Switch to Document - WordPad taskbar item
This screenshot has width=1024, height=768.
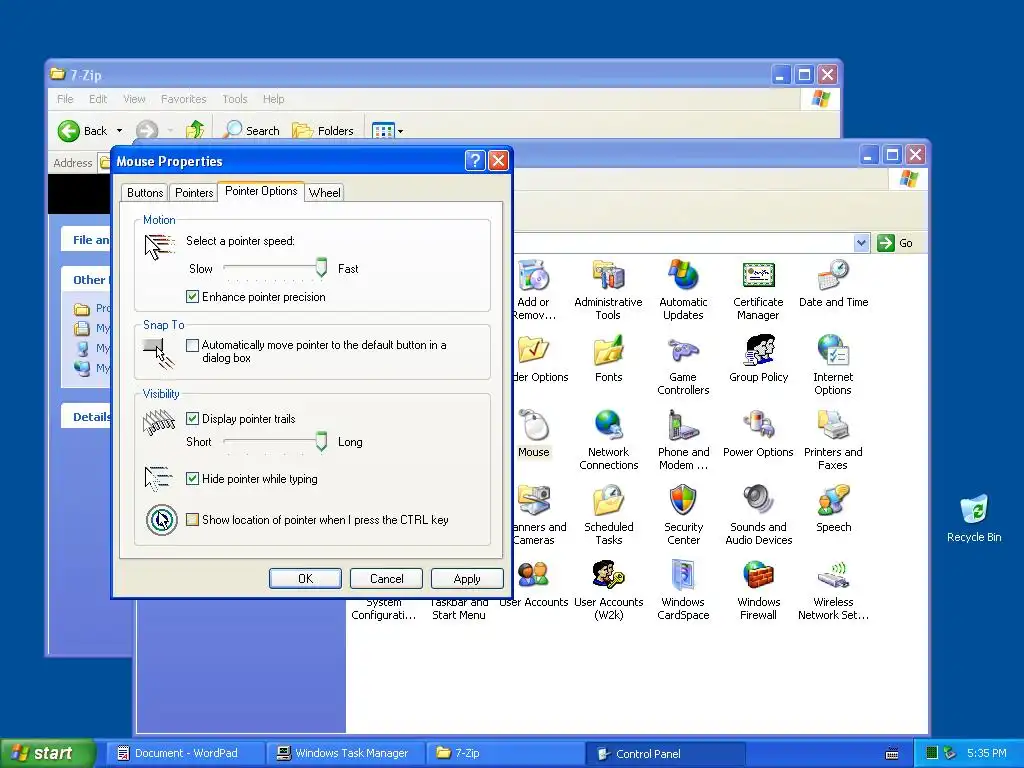pyautogui.click(x=185, y=753)
